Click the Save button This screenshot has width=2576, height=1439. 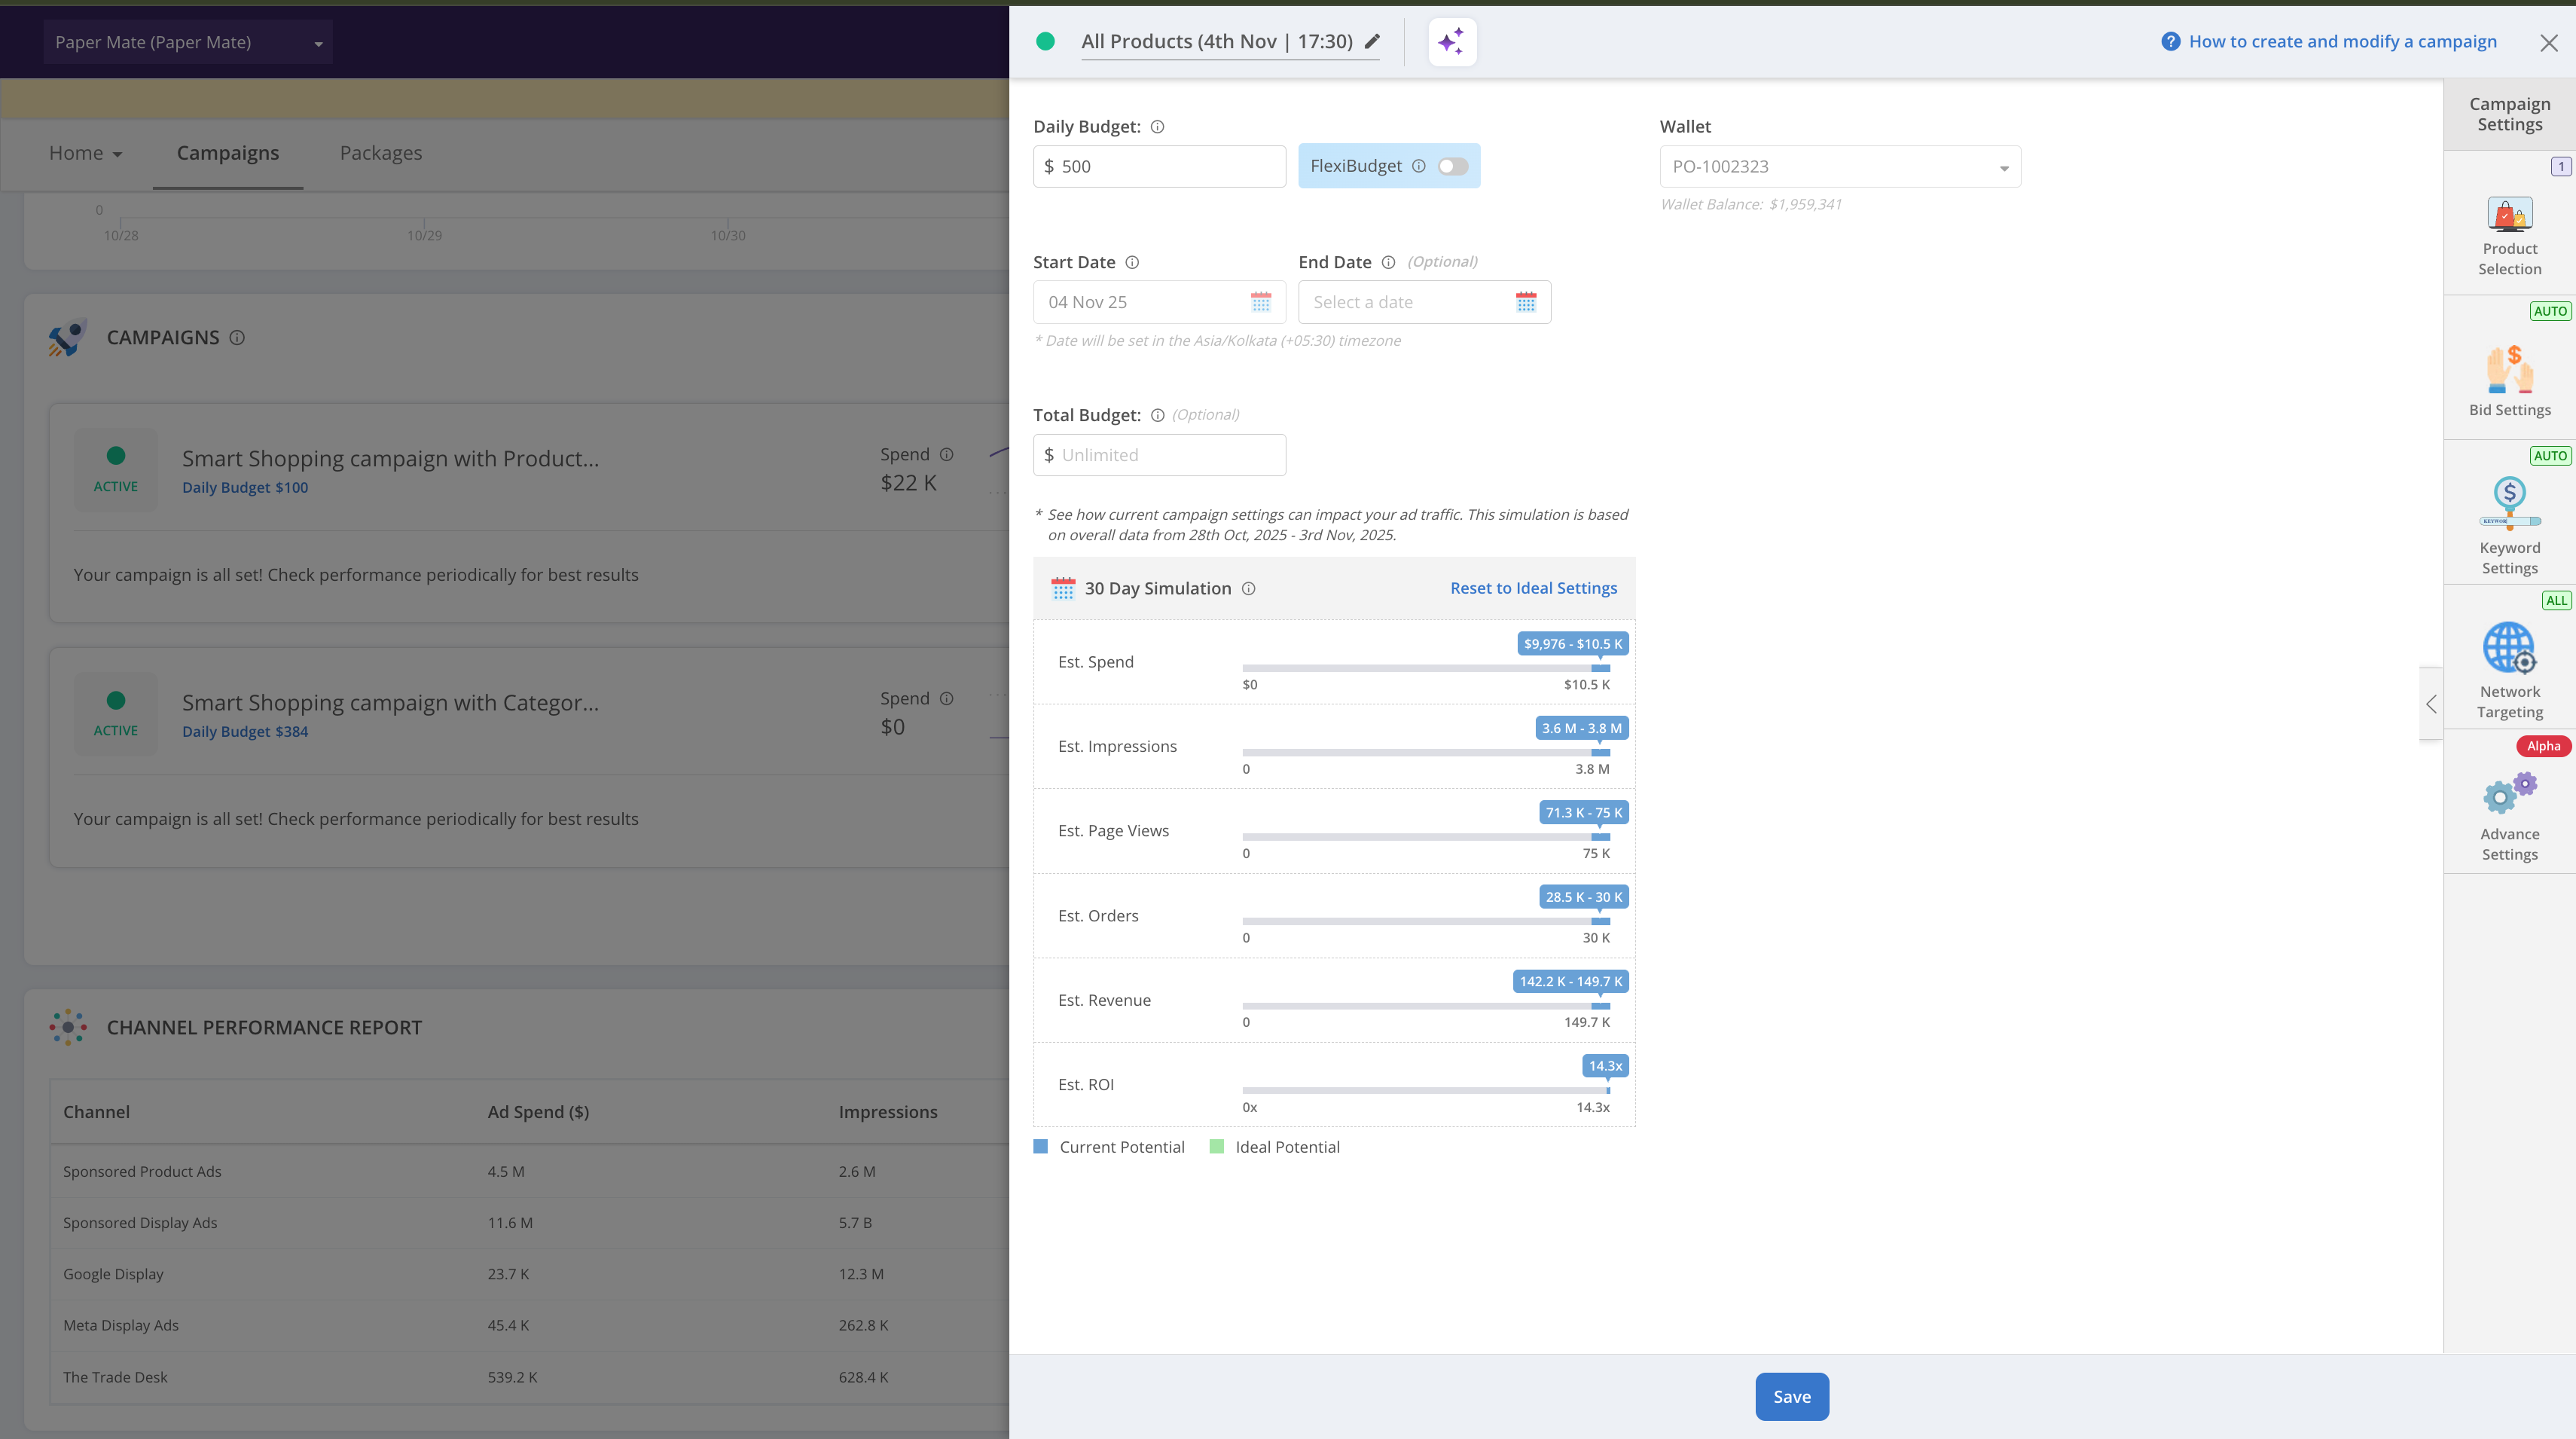(1791, 1396)
